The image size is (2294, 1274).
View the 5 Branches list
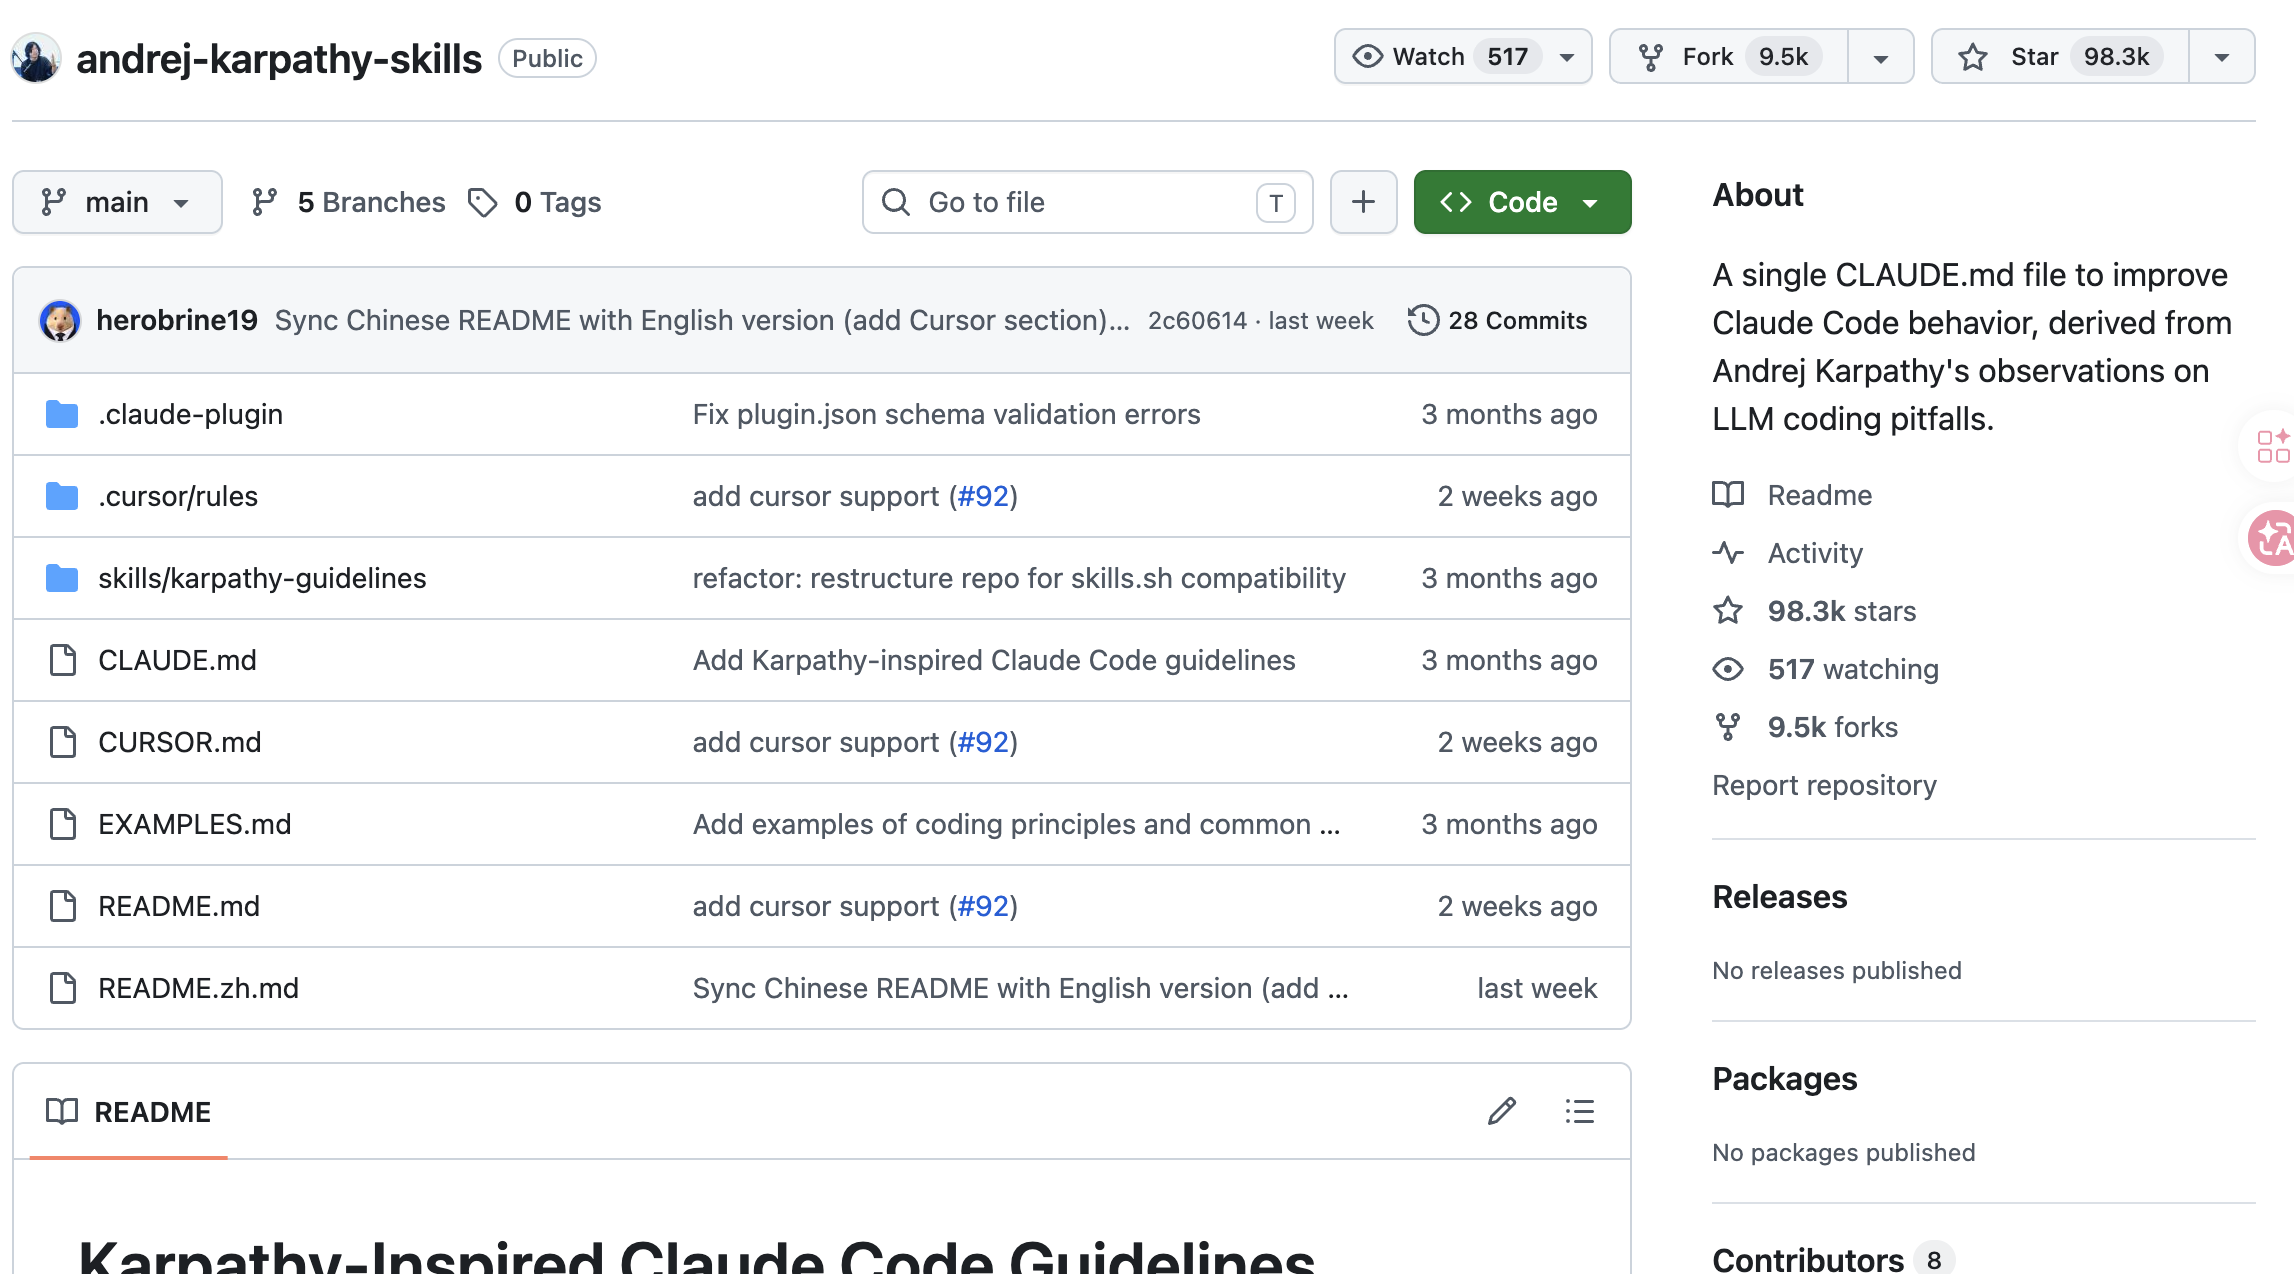pos(348,202)
